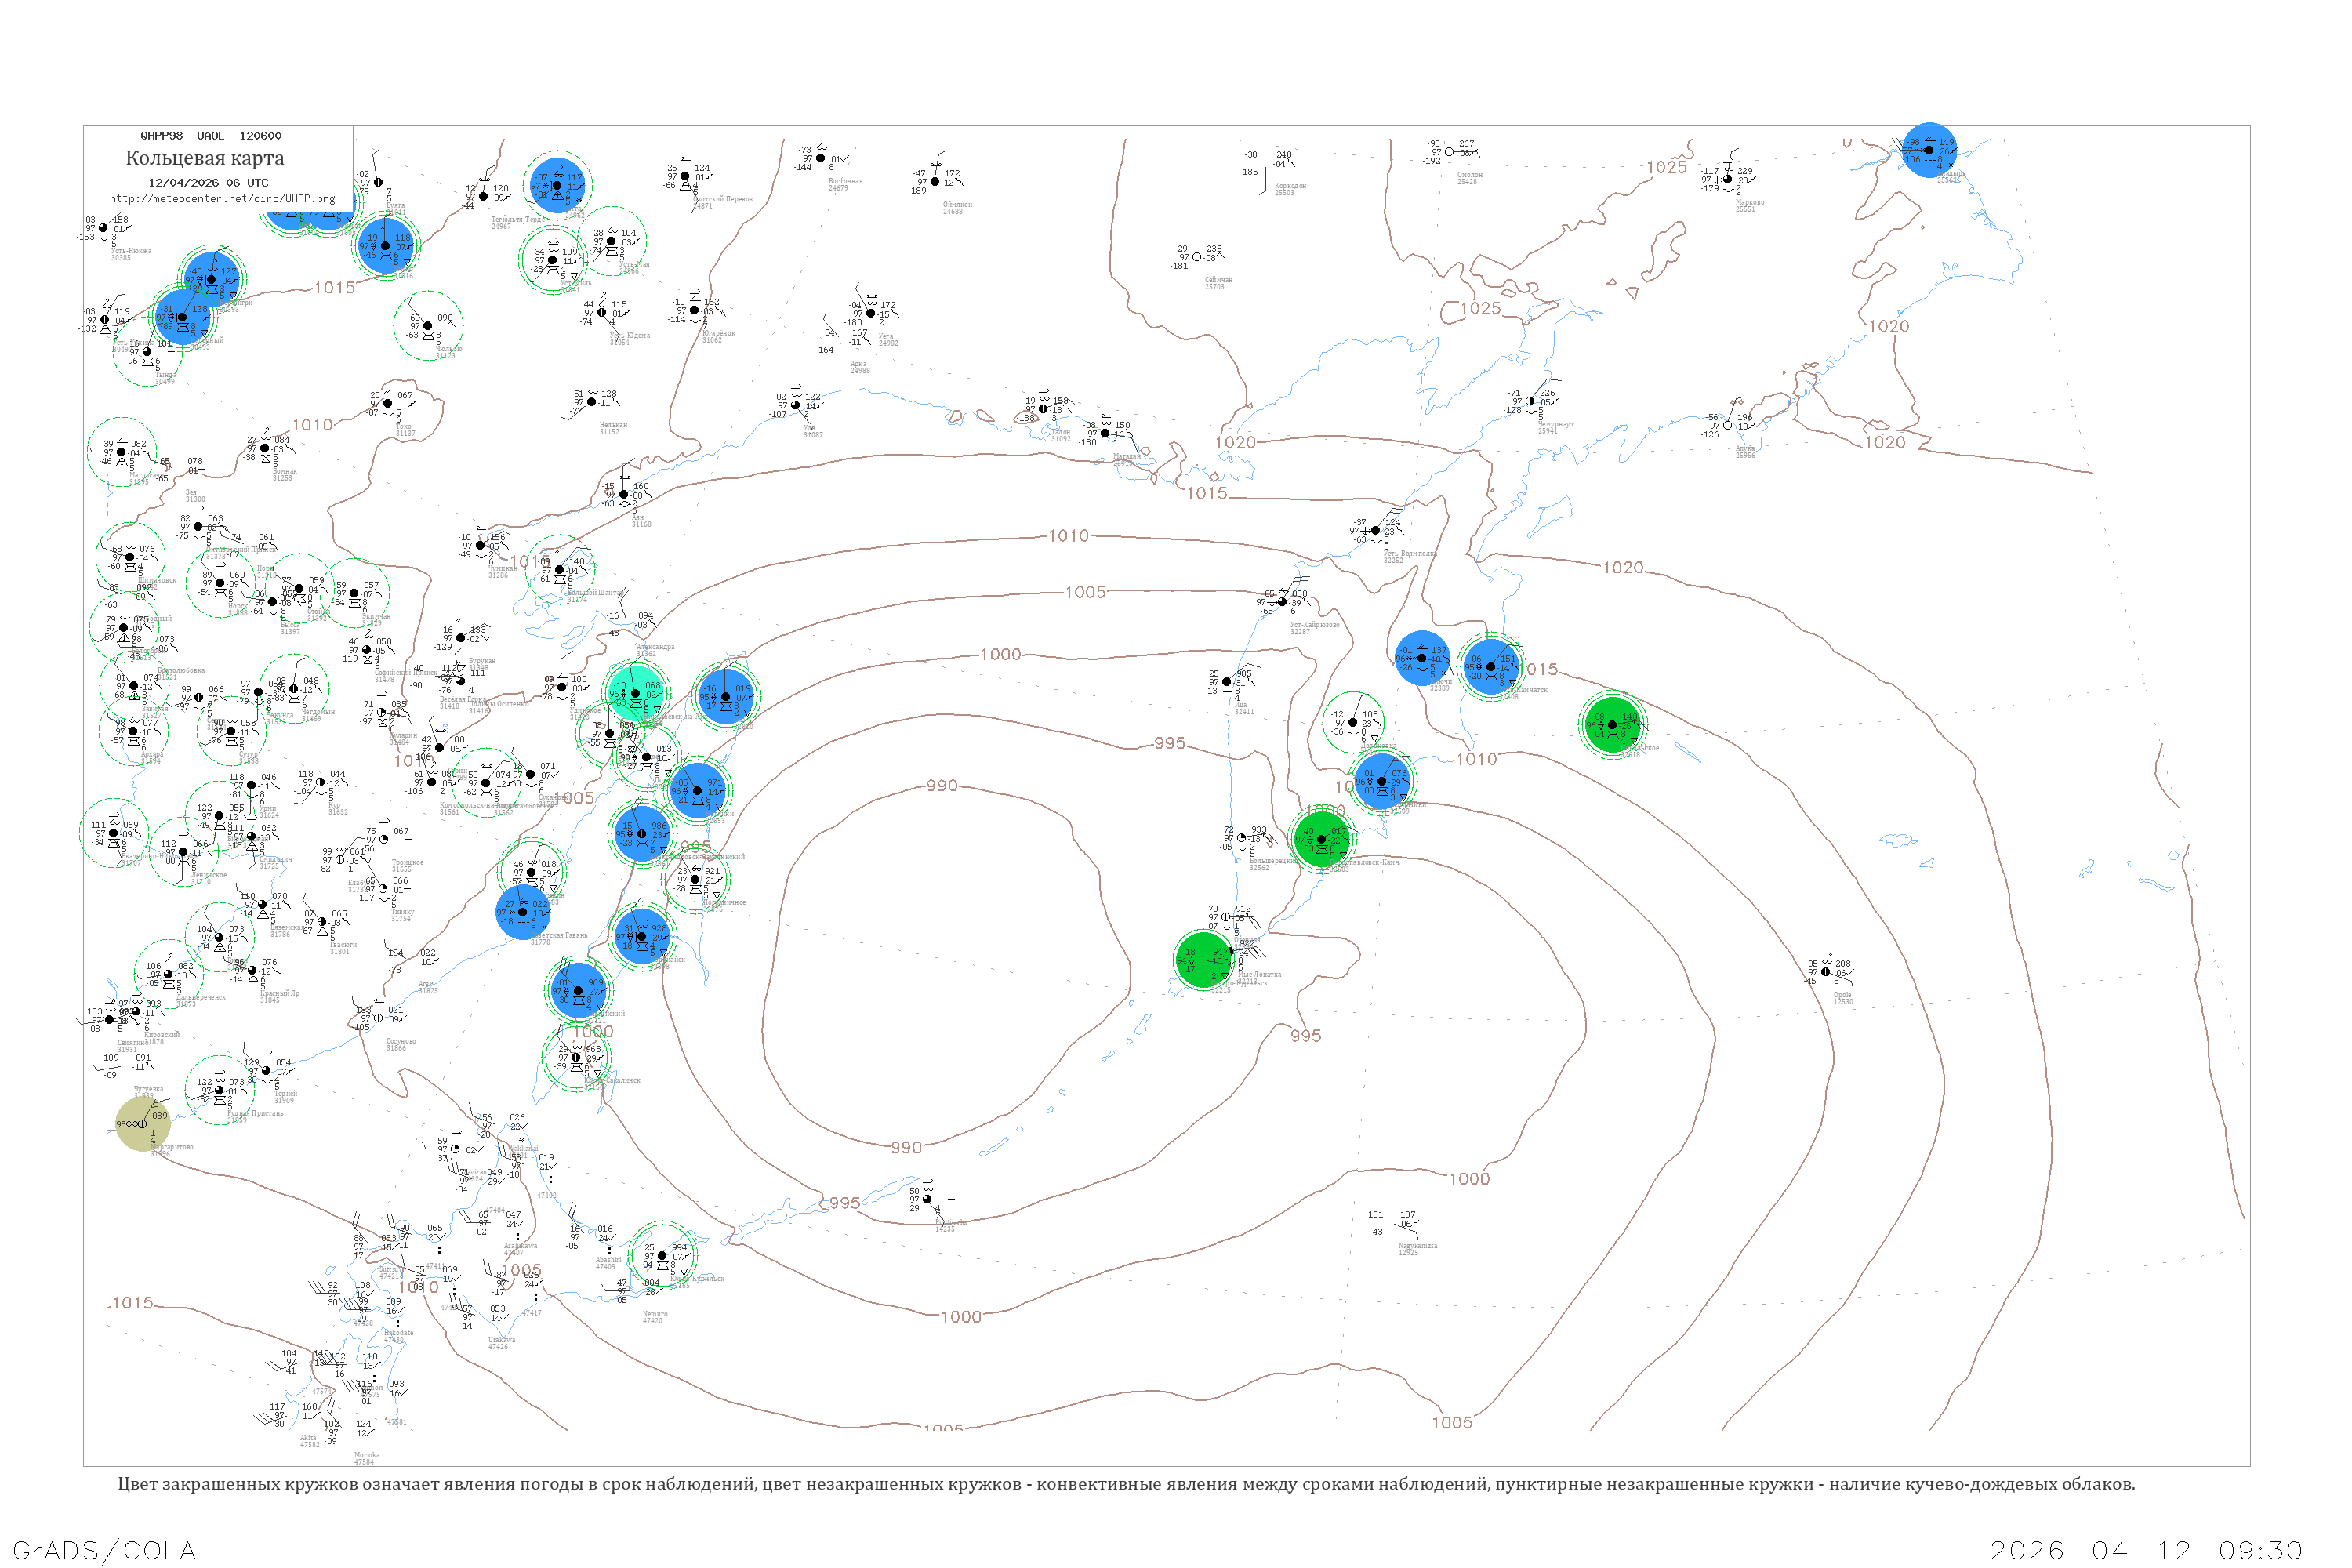Click the blue circle at Усть-Камчатск station
The width and height of the screenshot is (2352, 1568).
[x=1490, y=666]
